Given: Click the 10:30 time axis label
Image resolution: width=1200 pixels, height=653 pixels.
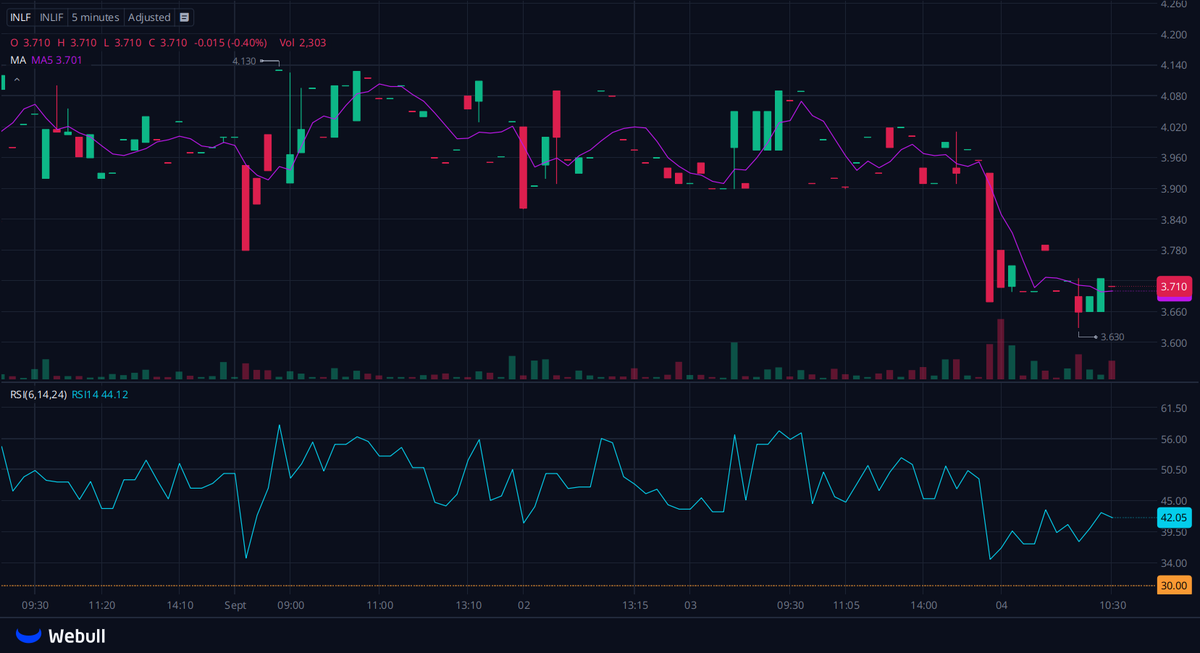Looking at the screenshot, I should 1113,605.
